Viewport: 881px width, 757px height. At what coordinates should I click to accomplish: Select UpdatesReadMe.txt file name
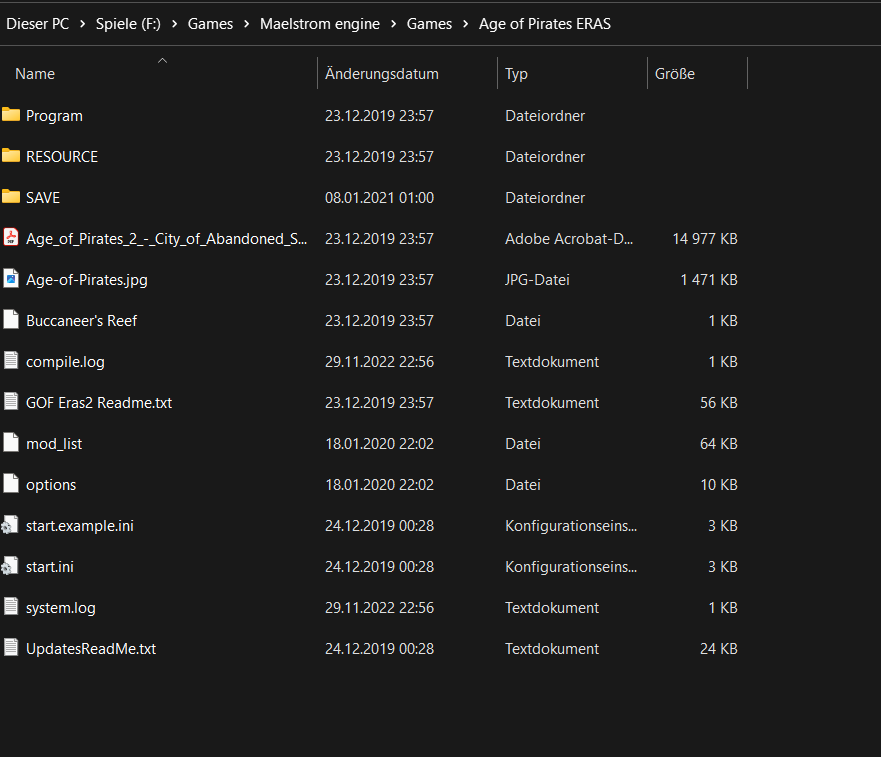(91, 649)
